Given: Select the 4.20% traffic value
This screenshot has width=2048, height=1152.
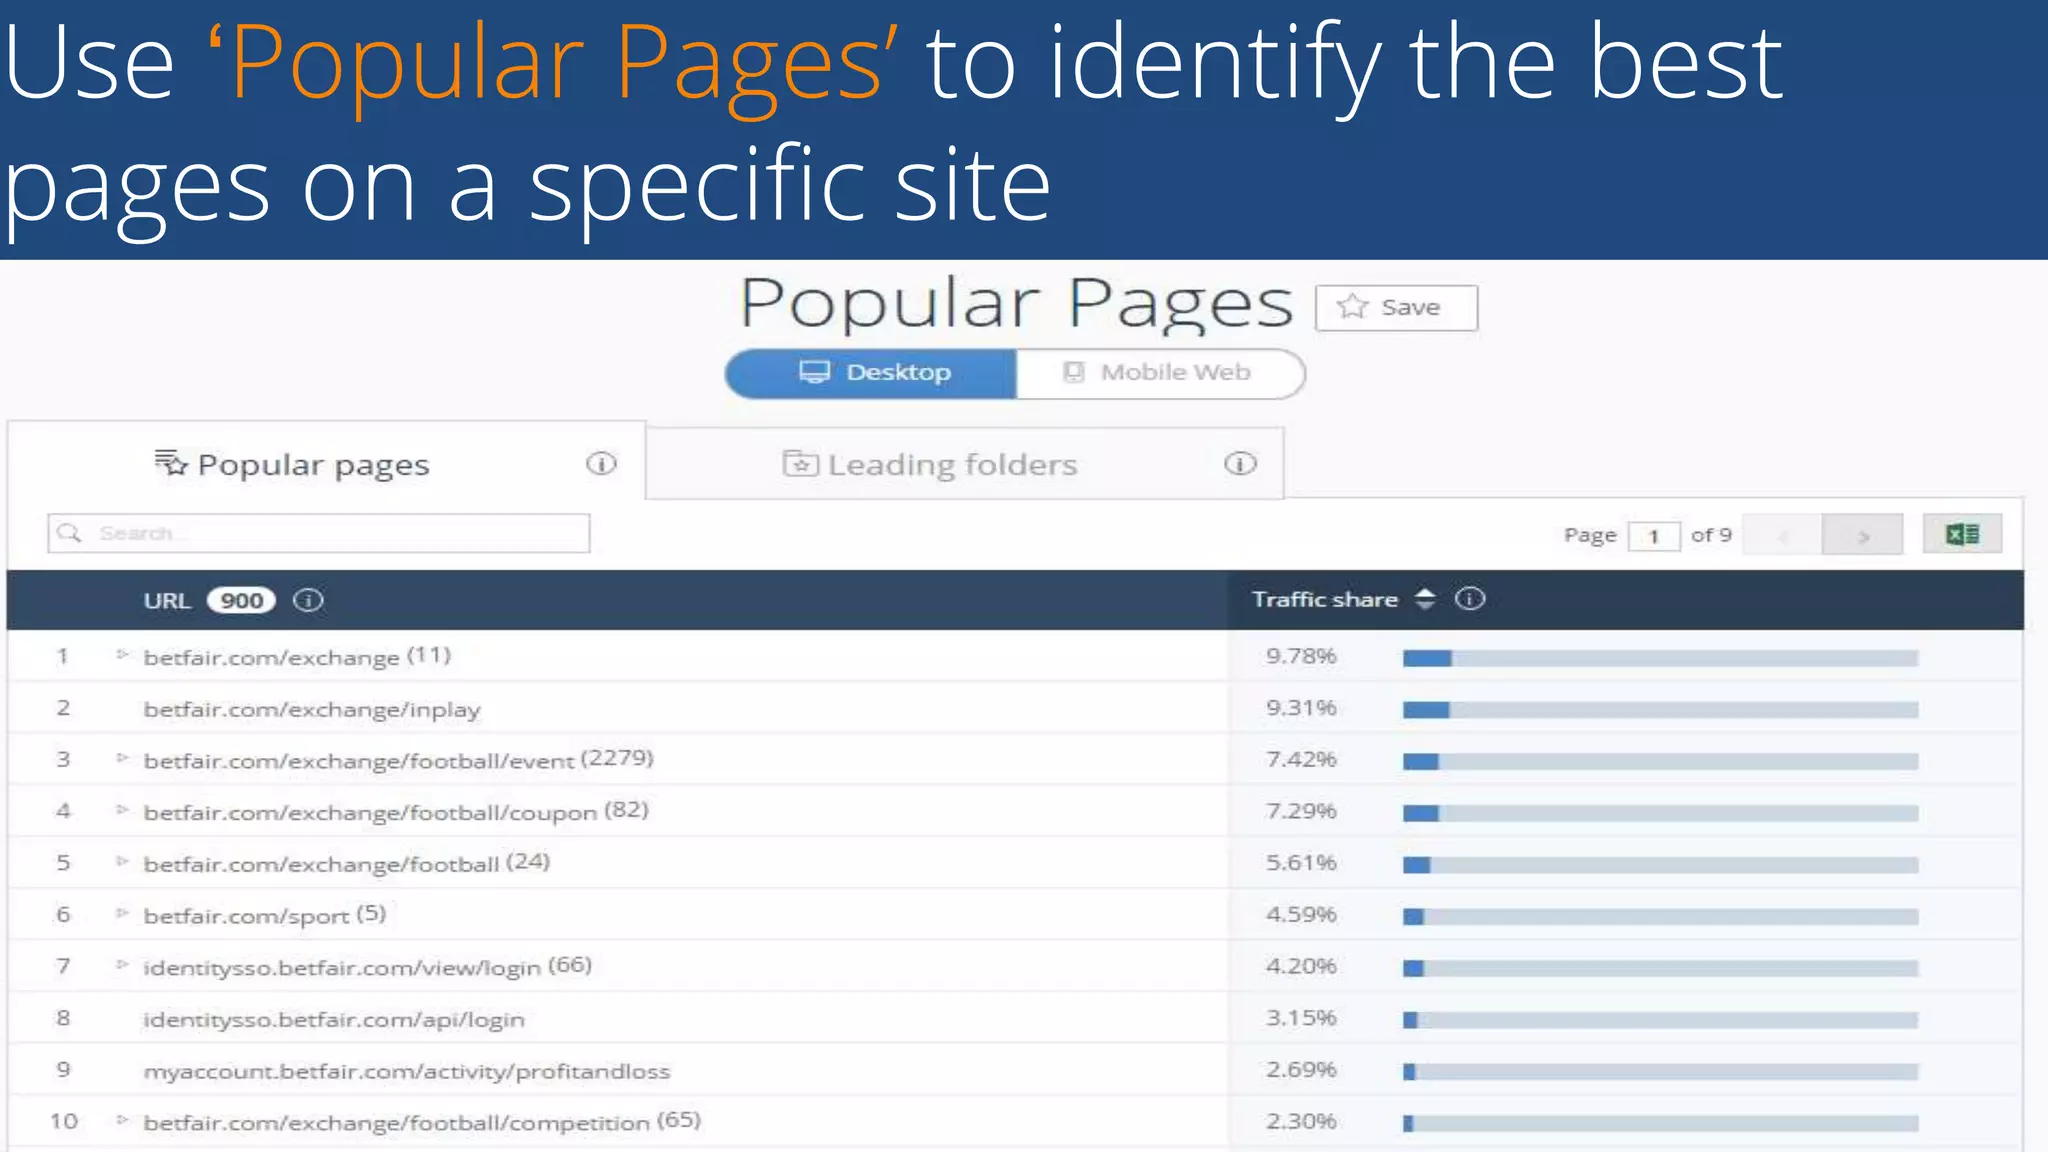Looking at the screenshot, I should pyautogui.click(x=1301, y=966).
